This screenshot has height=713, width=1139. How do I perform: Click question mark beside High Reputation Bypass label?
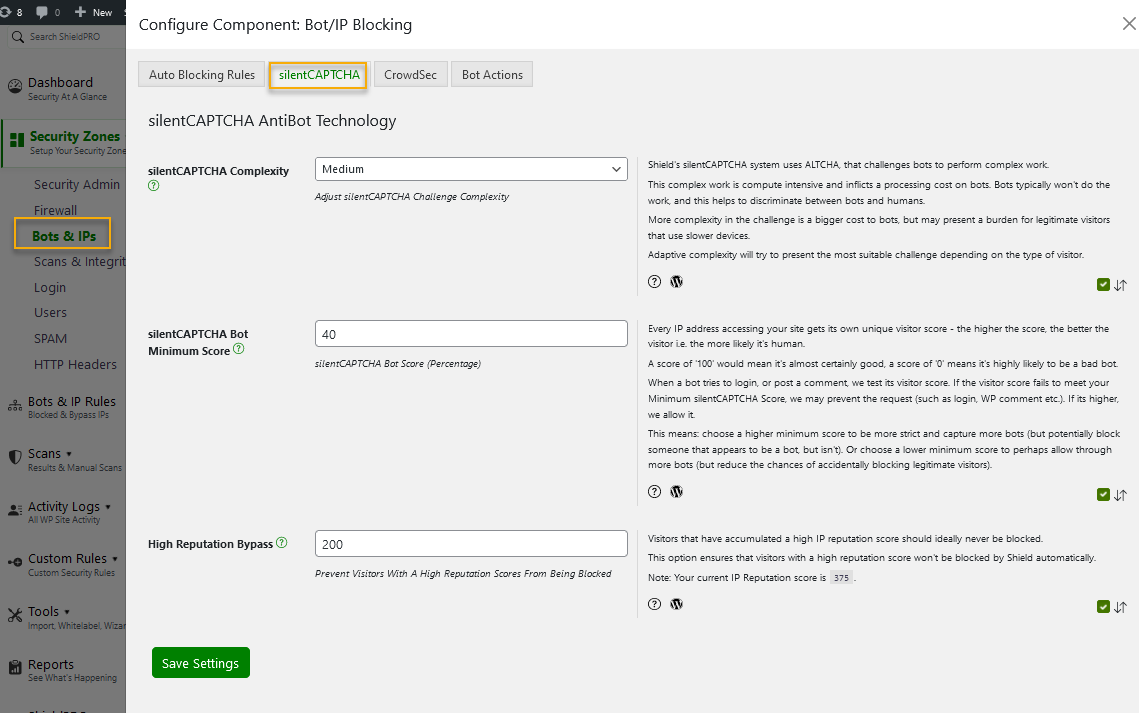click(282, 542)
